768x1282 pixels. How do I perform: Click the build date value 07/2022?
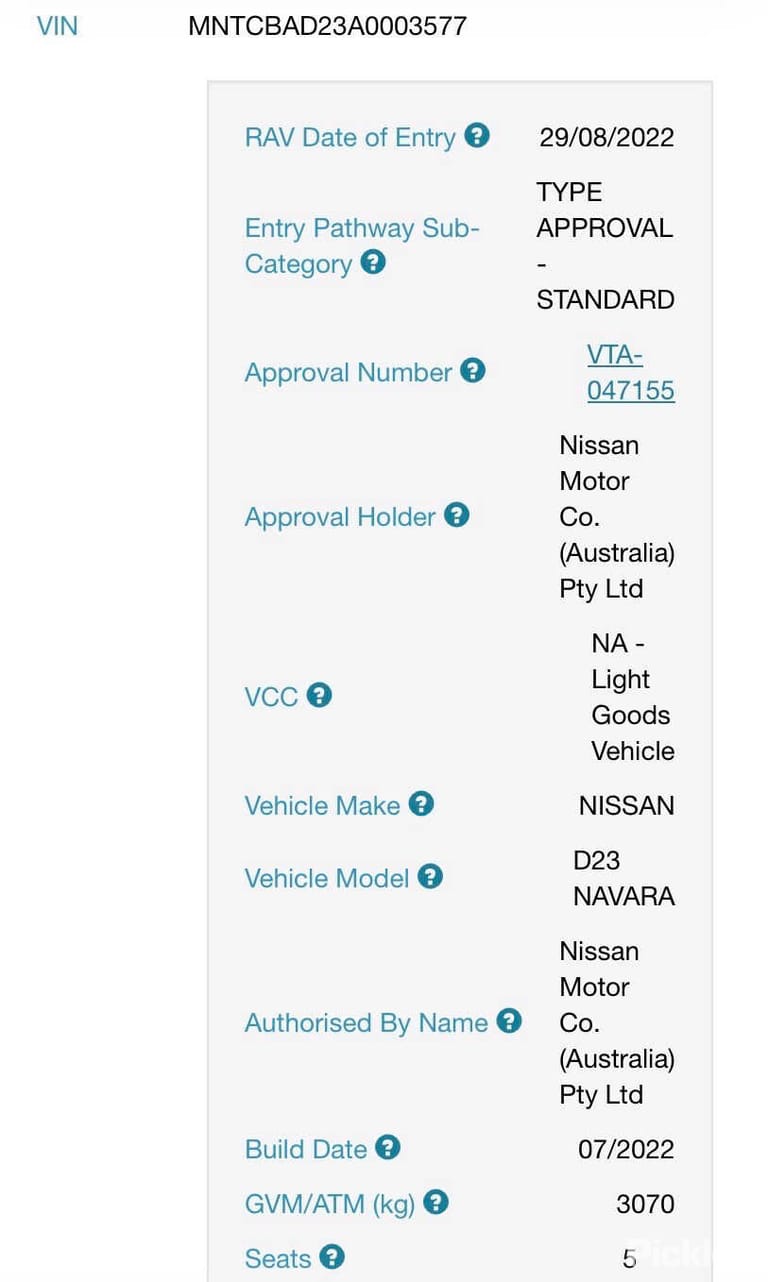coord(626,1149)
